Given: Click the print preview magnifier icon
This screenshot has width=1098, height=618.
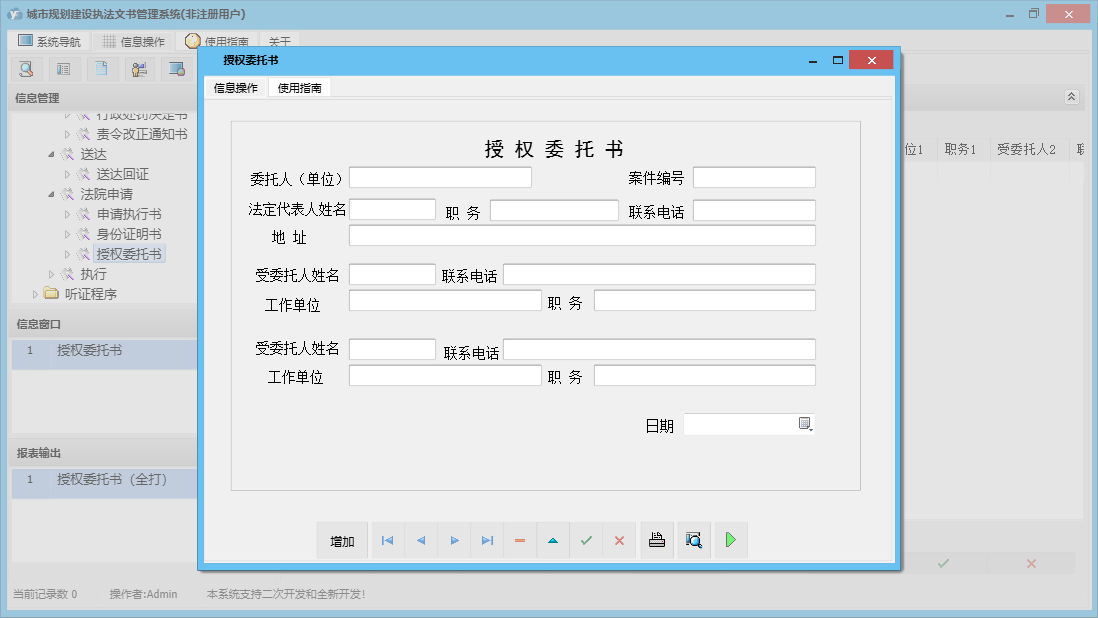Looking at the screenshot, I should (x=694, y=540).
